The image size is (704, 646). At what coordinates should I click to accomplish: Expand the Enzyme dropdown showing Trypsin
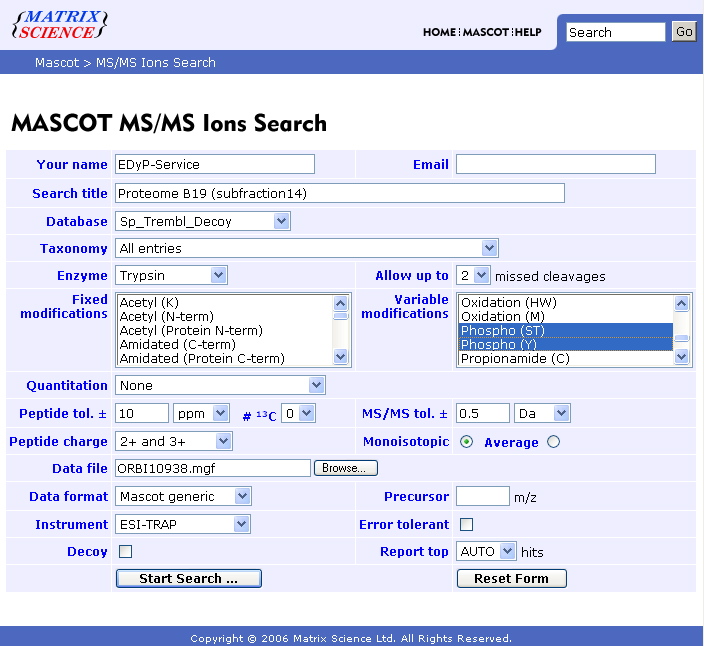[x=171, y=275]
